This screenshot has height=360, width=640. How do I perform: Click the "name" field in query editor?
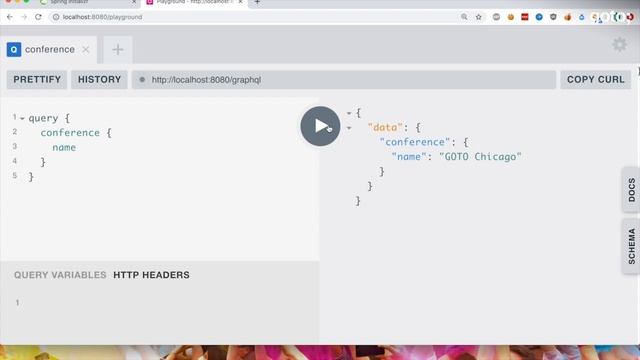[64, 148]
